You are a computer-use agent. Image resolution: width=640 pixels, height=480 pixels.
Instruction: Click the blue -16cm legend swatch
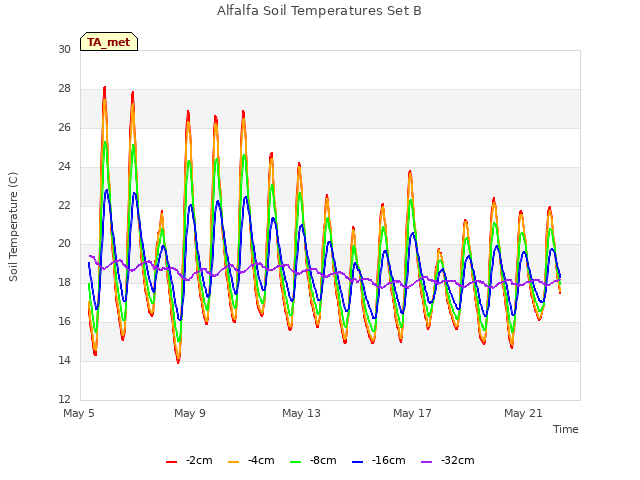point(358,462)
